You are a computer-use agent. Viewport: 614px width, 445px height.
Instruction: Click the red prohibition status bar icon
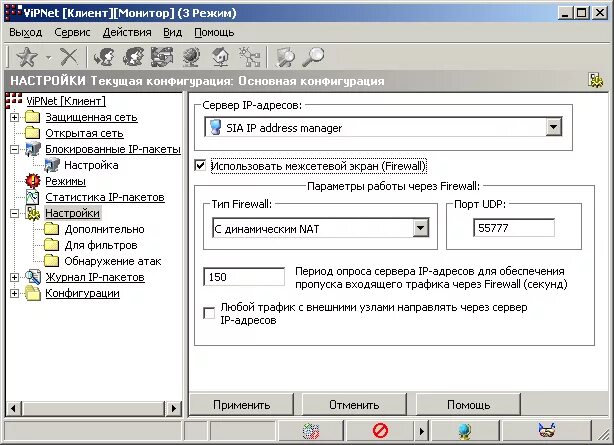[x=380, y=431]
